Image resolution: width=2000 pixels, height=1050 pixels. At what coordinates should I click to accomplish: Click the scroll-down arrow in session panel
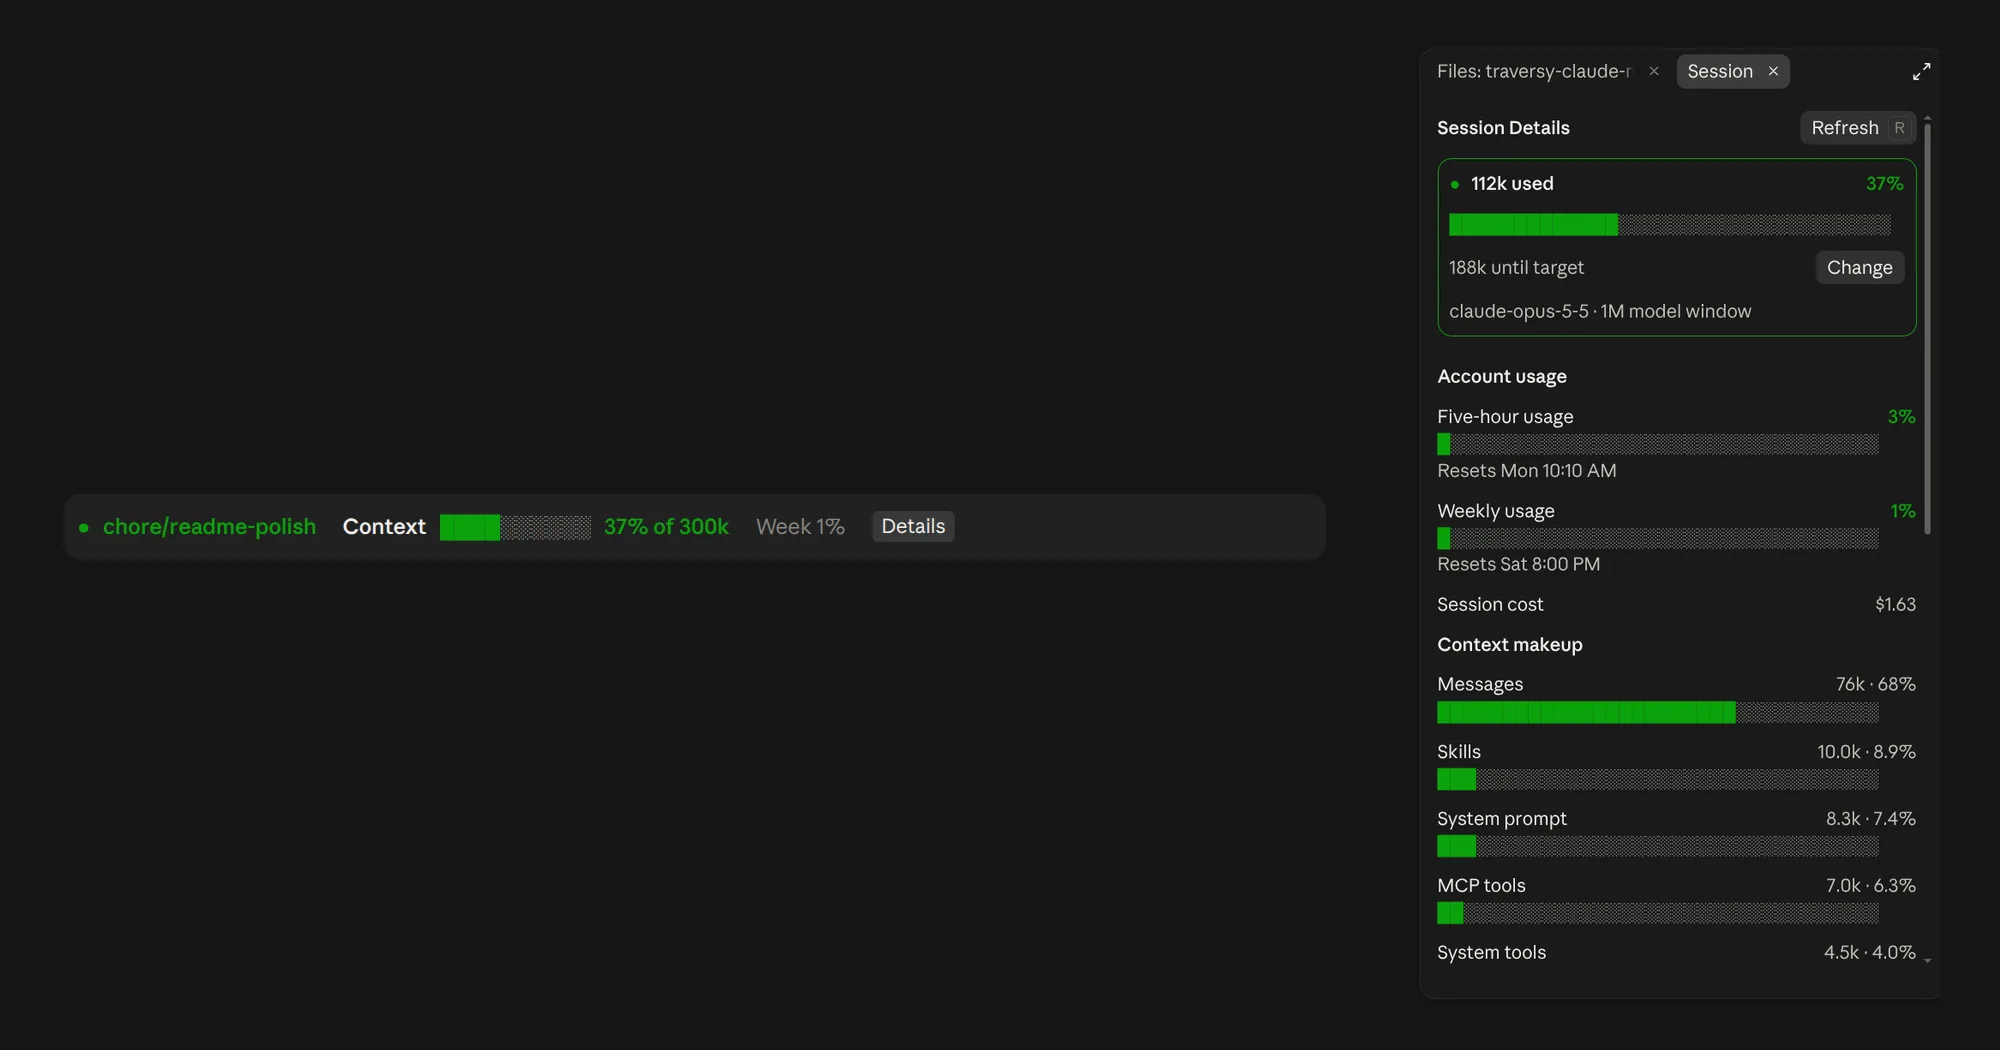(1927, 960)
